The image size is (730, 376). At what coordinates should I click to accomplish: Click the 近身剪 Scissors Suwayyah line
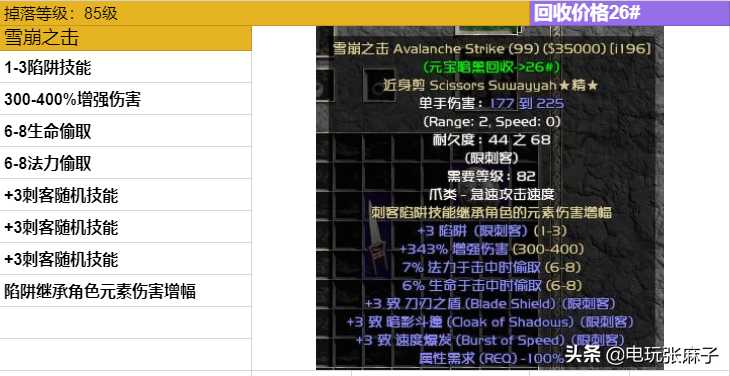point(490,86)
